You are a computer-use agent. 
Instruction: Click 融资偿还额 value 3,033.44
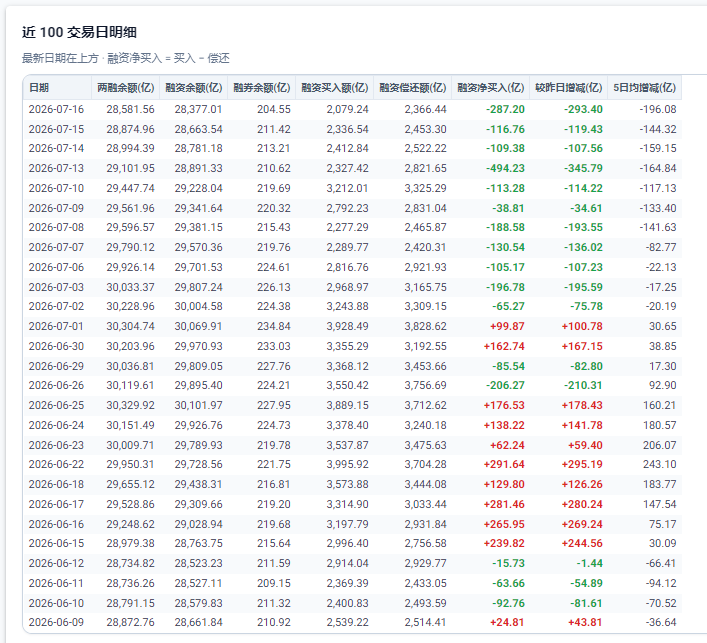tap(425, 504)
